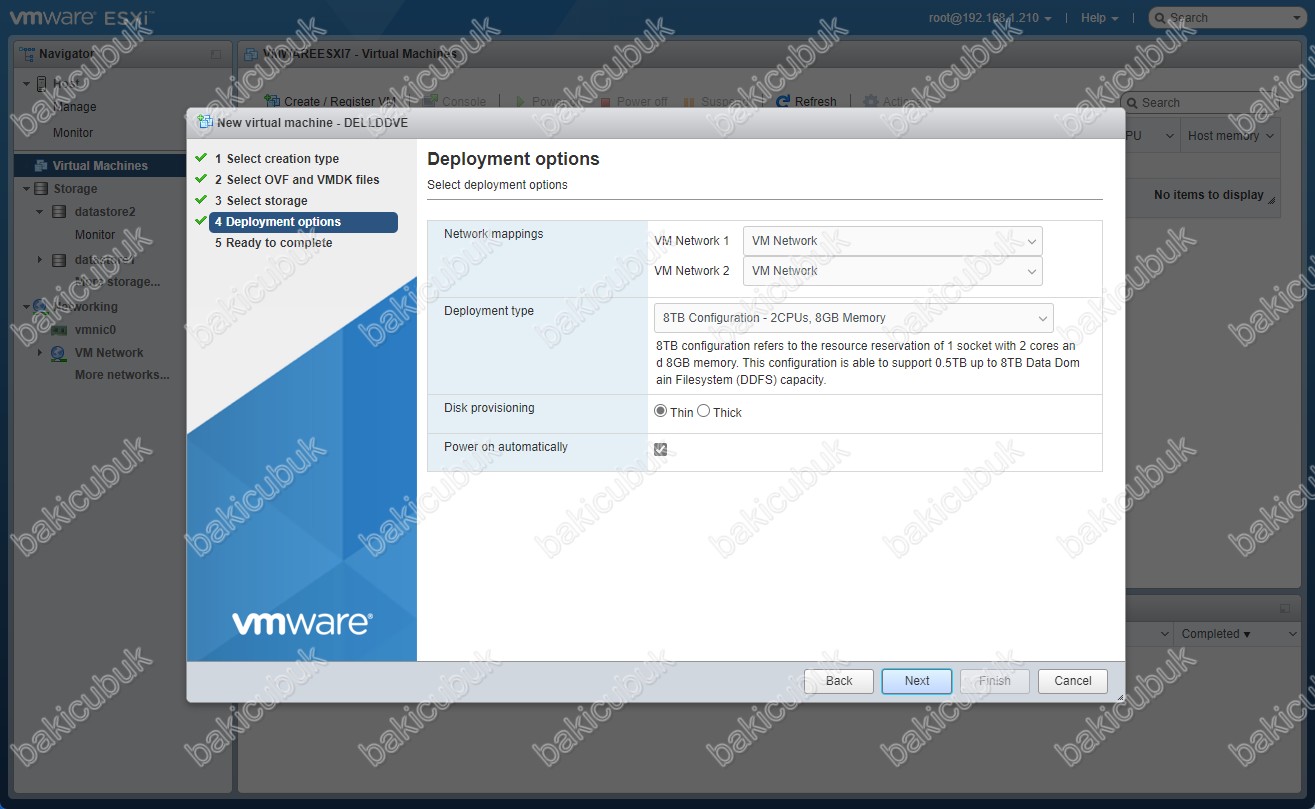The width and height of the screenshot is (1315, 809).
Task: Collapse the datastore2 node
Action: coord(39,212)
